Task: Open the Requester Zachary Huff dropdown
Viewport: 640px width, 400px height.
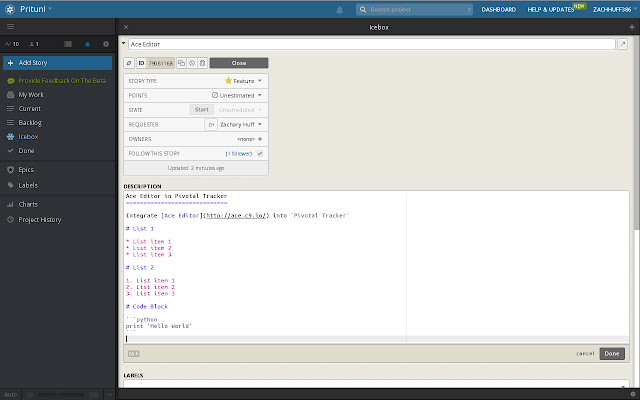Action: tap(238, 124)
